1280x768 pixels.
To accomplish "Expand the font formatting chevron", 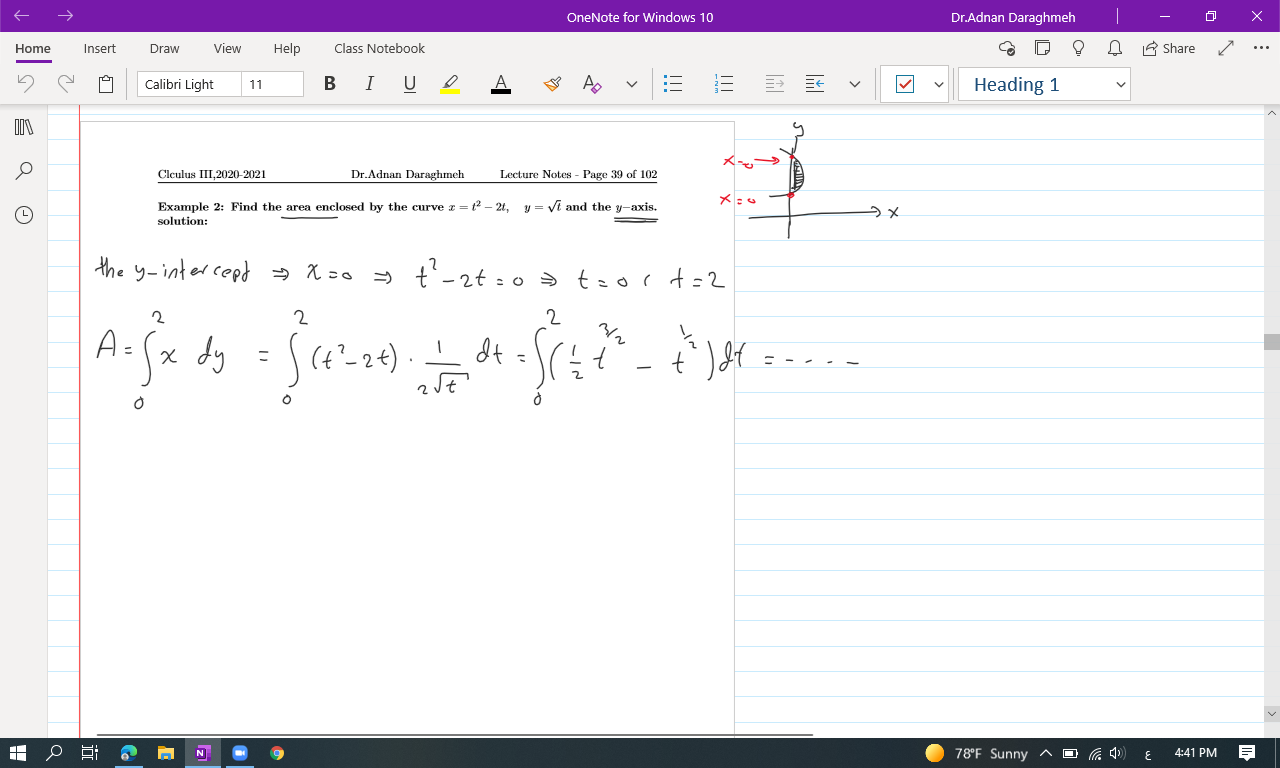I will pos(632,84).
